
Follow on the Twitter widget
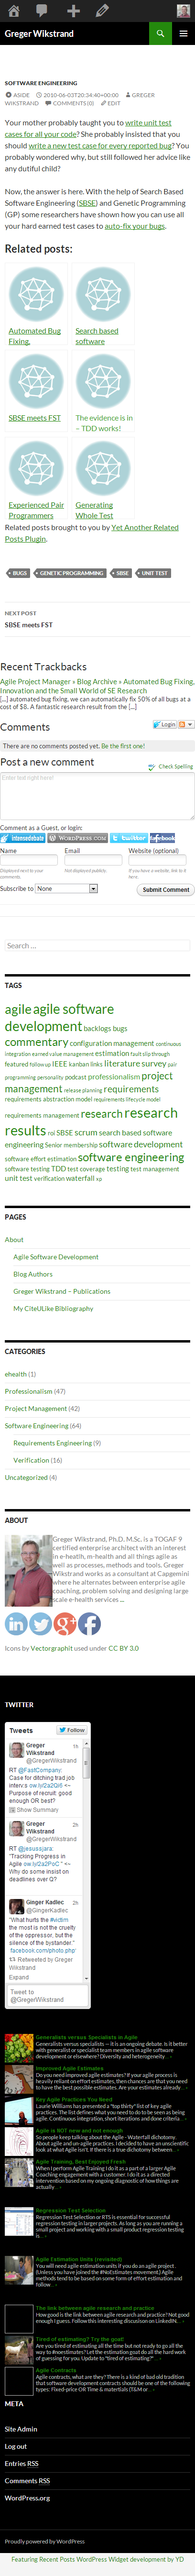click(x=72, y=1729)
